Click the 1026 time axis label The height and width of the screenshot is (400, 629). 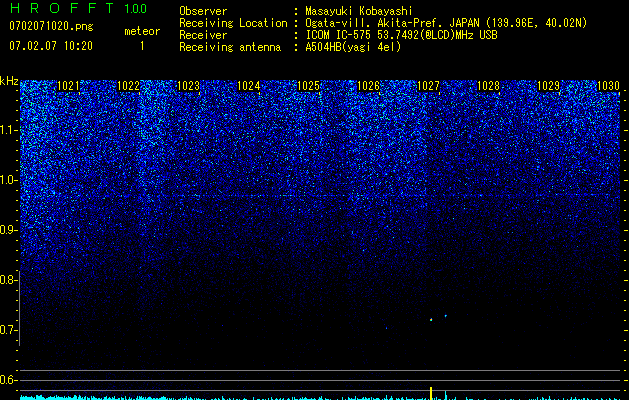(x=368, y=86)
